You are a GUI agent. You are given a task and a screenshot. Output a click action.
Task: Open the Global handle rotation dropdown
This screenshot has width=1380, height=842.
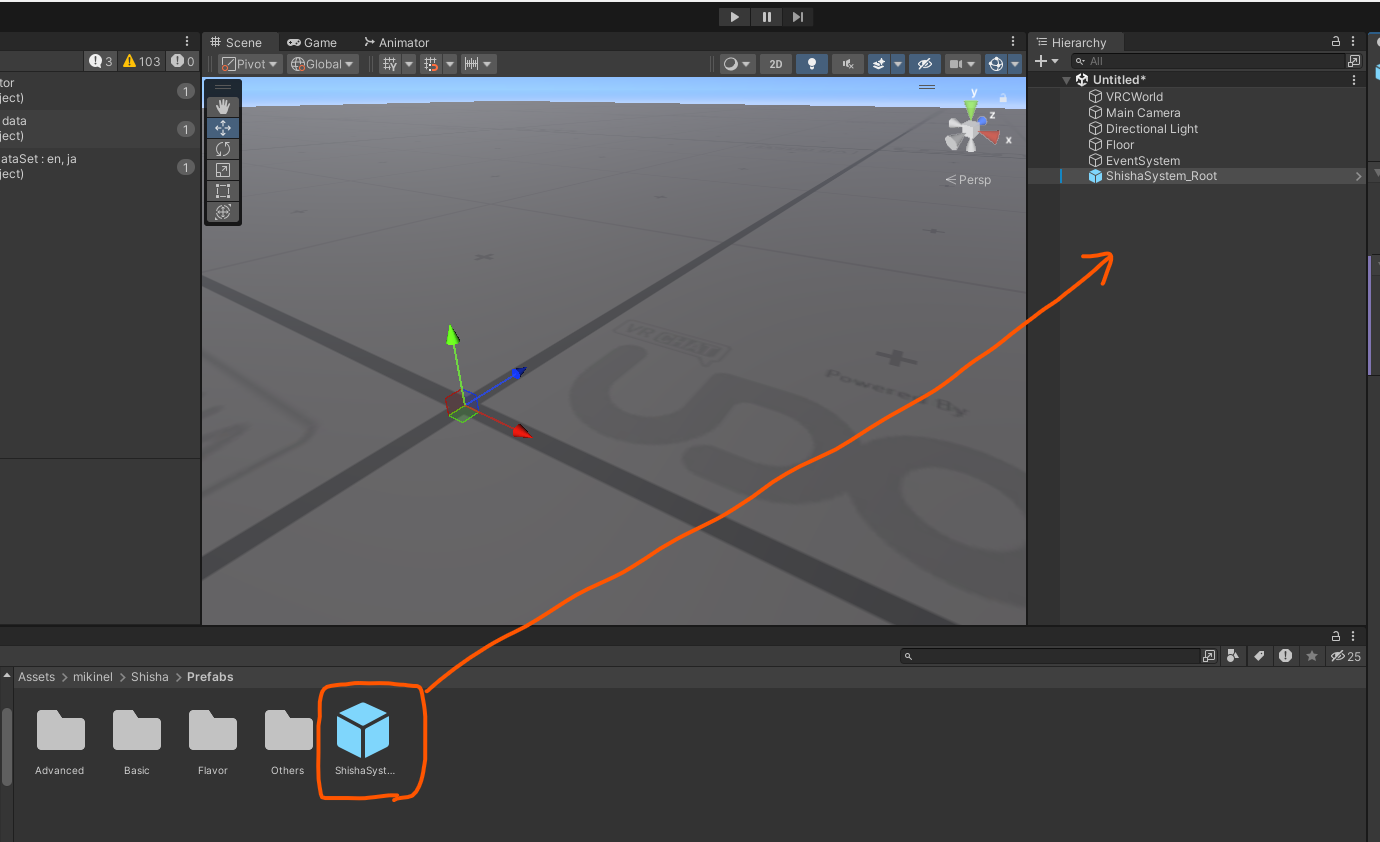coord(322,64)
